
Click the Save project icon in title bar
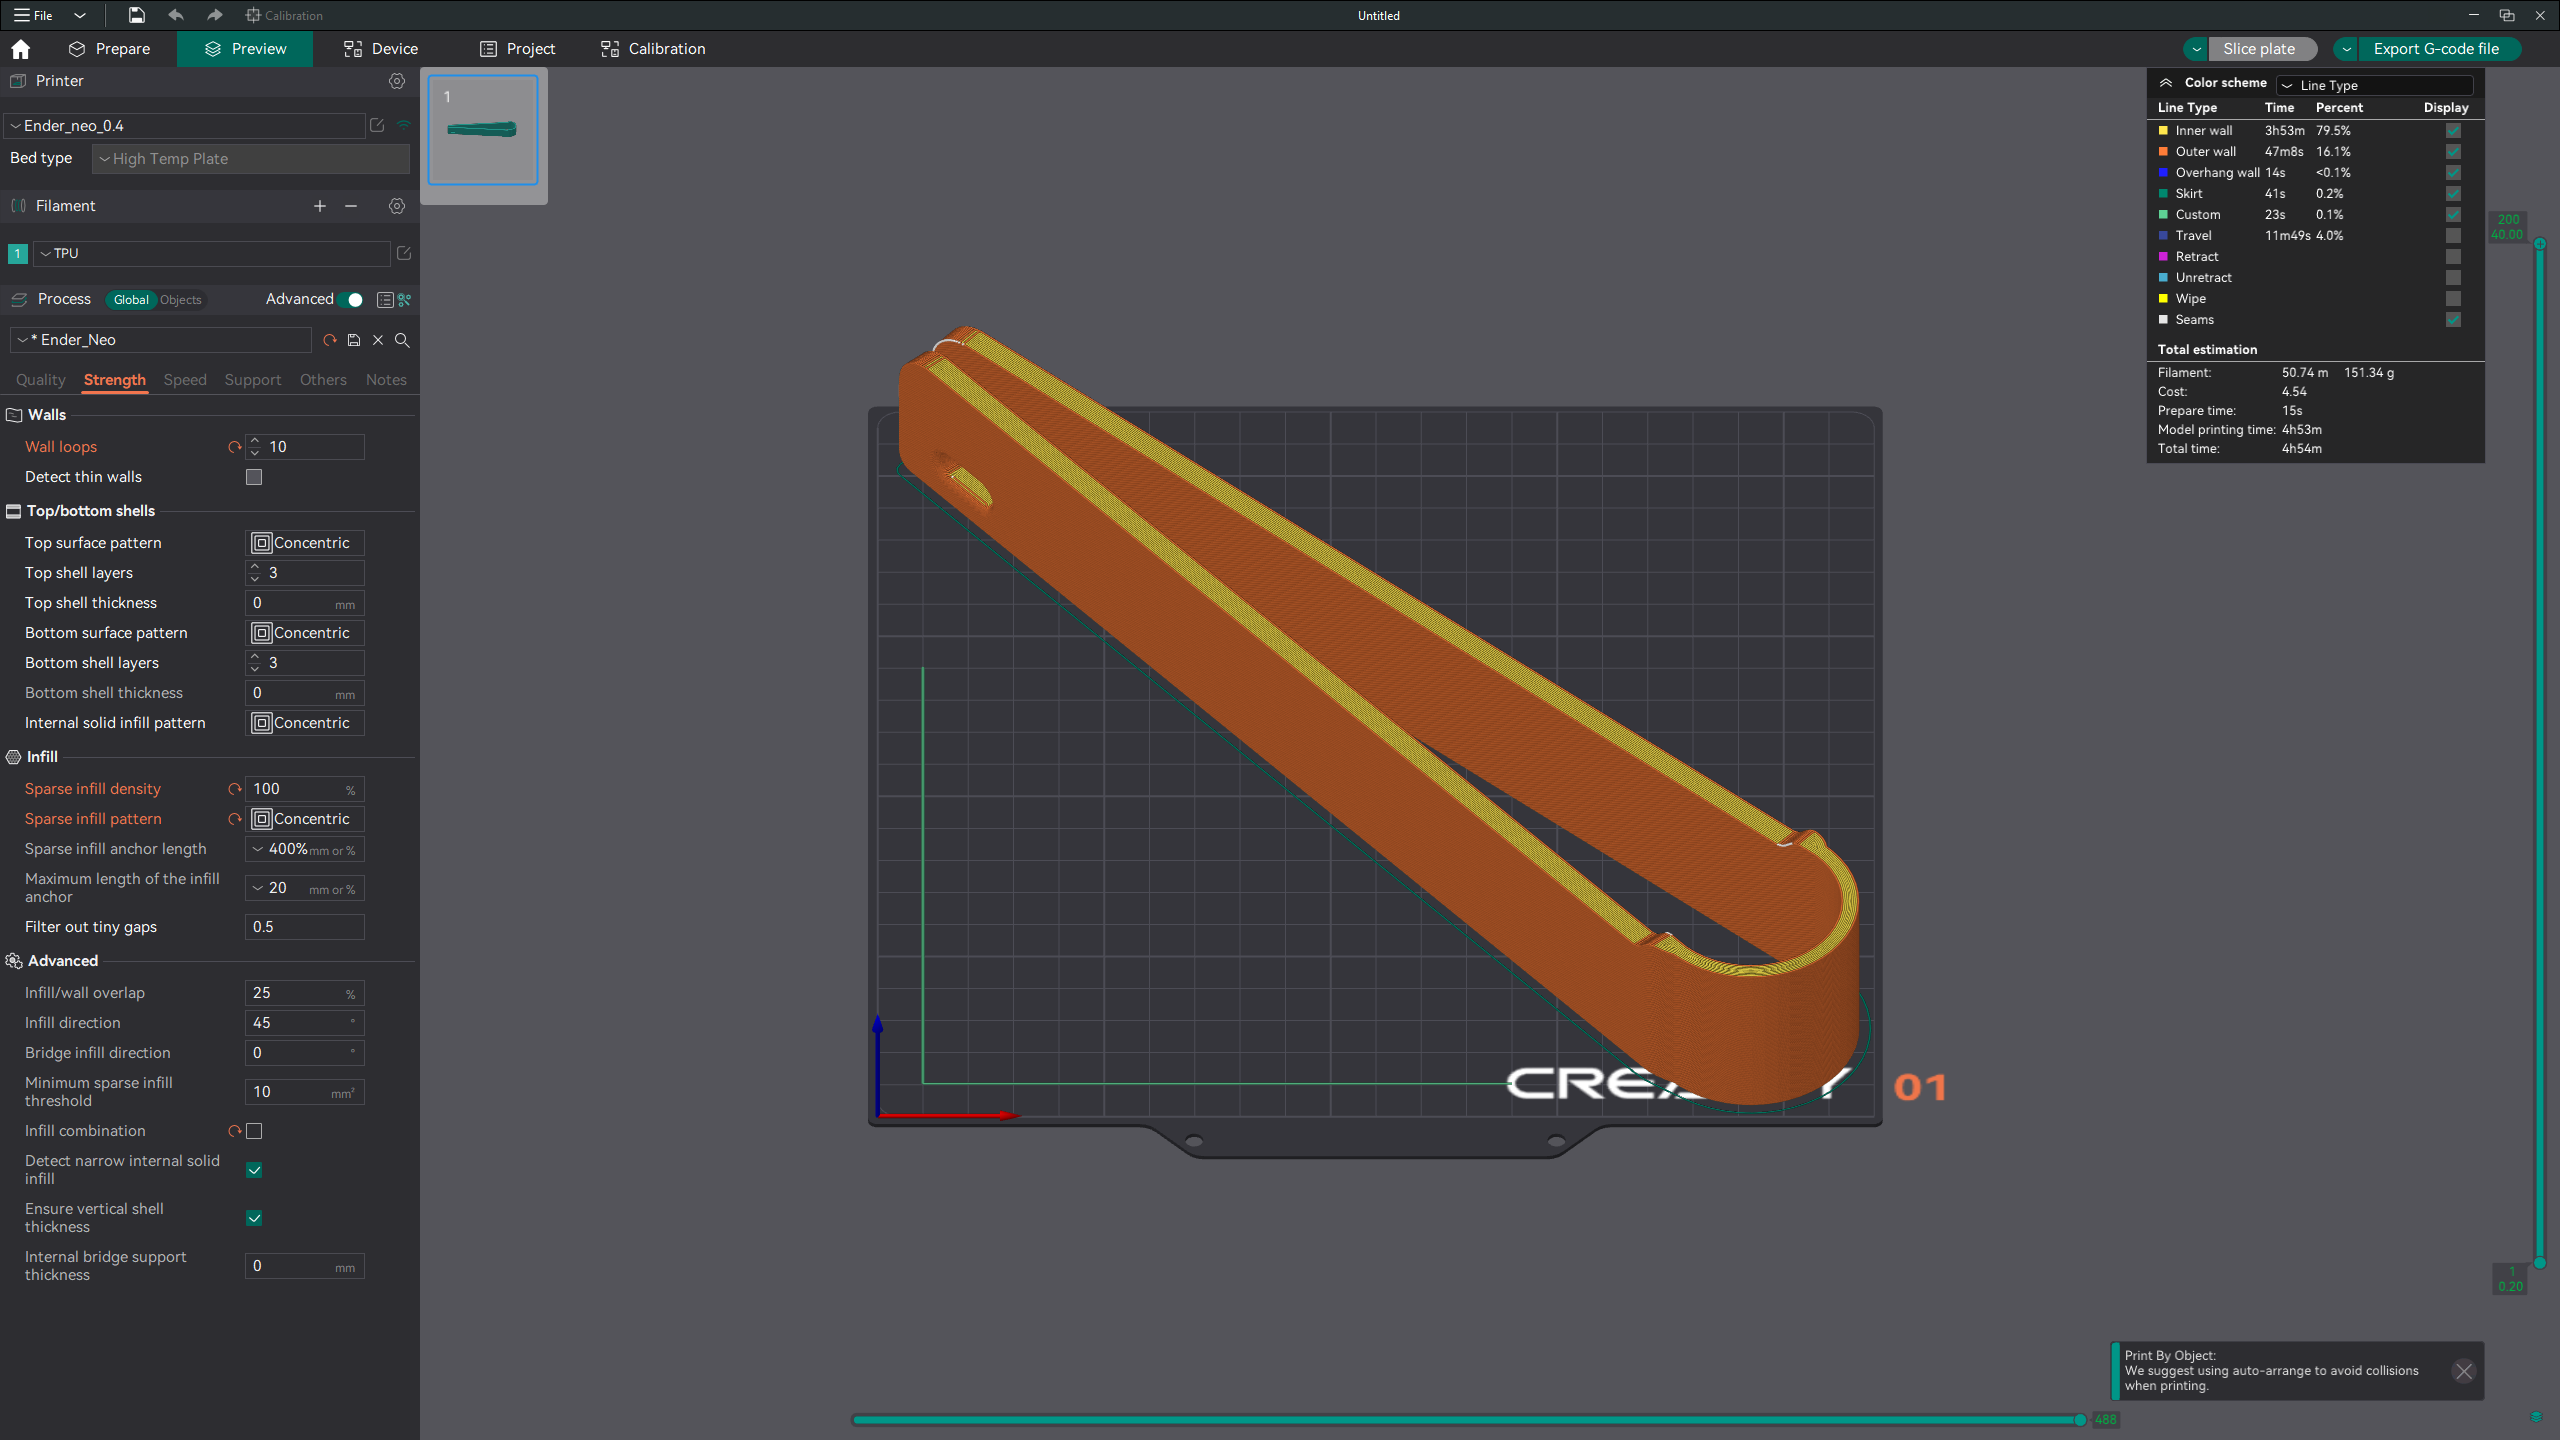click(137, 15)
